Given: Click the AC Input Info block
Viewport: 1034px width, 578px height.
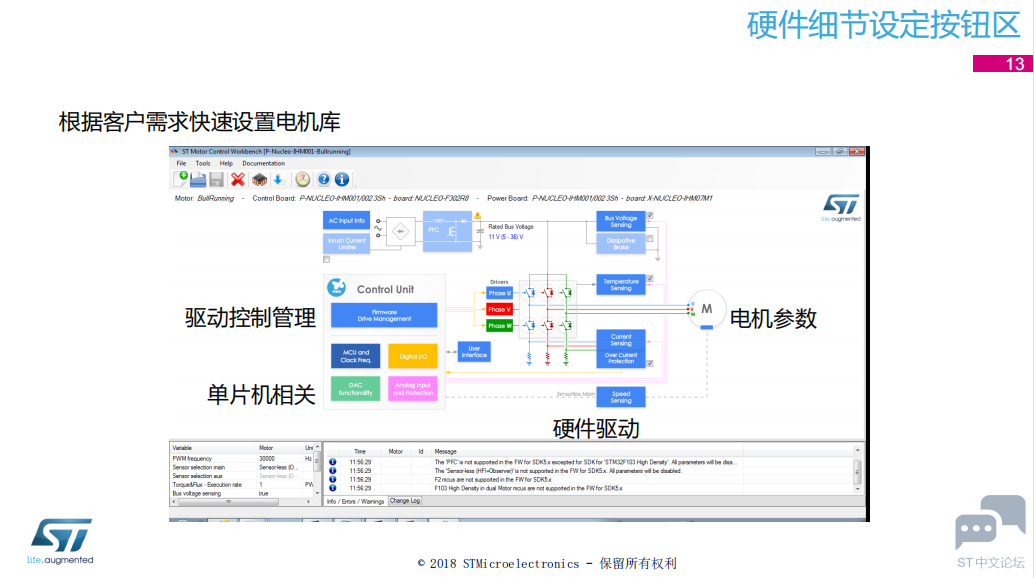Looking at the screenshot, I should pyautogui.click(x=346, y=221).
